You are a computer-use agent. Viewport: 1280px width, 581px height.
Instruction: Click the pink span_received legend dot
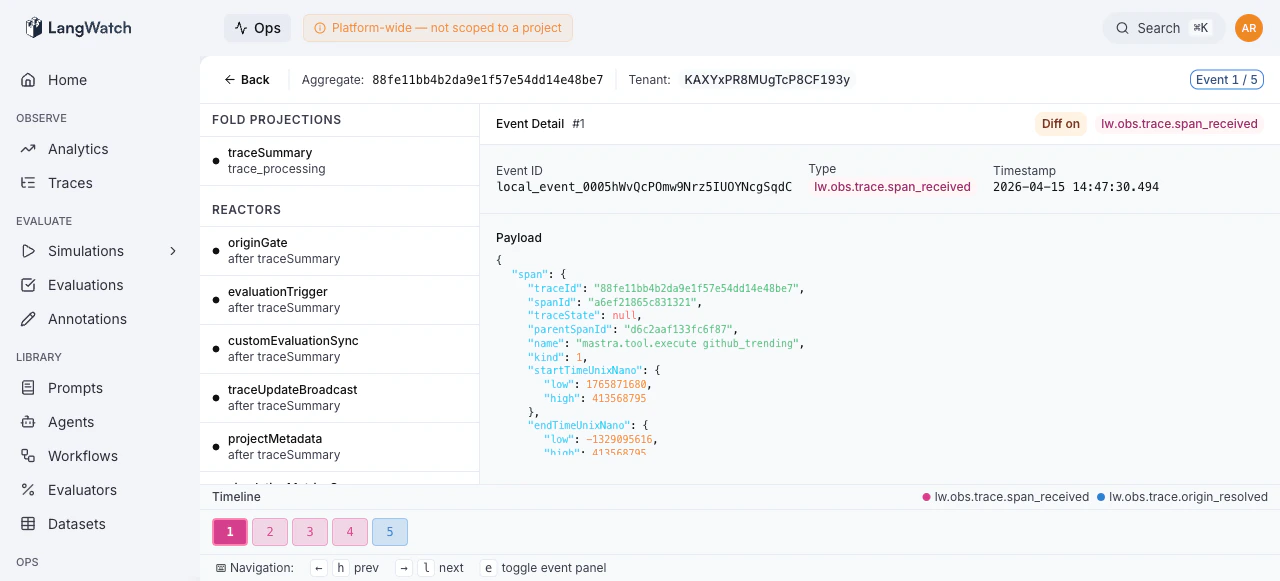pyautogui.click(x=925, y=496)
